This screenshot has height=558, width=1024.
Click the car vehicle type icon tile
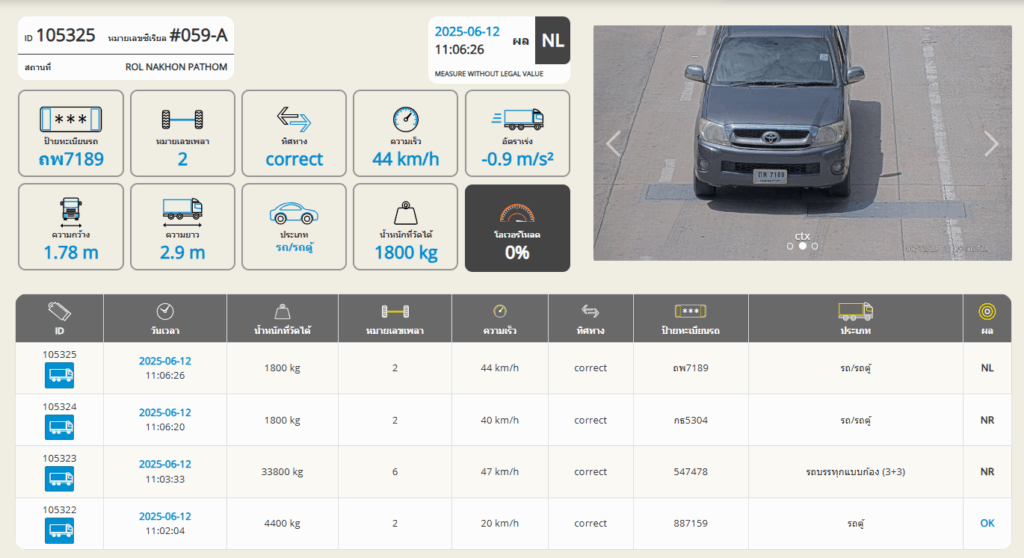[x=294, y=212]
